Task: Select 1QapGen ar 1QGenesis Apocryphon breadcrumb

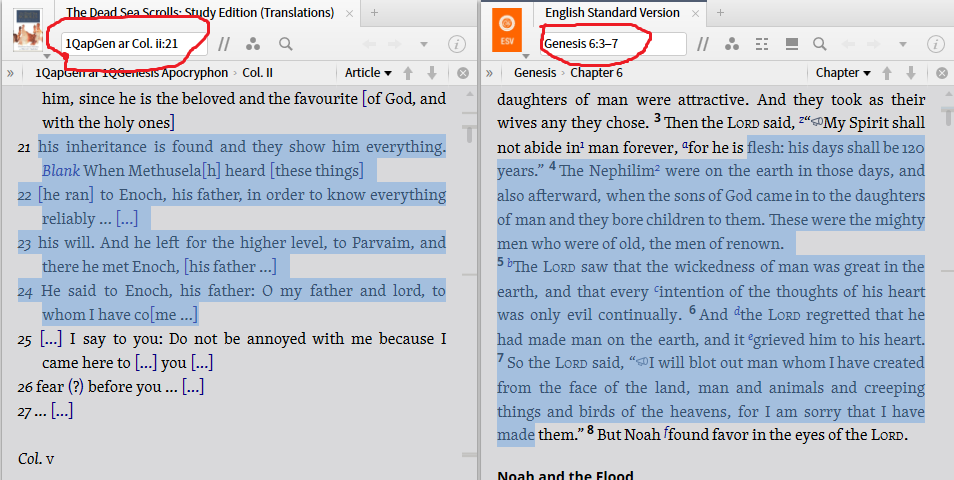Action: 131,73
